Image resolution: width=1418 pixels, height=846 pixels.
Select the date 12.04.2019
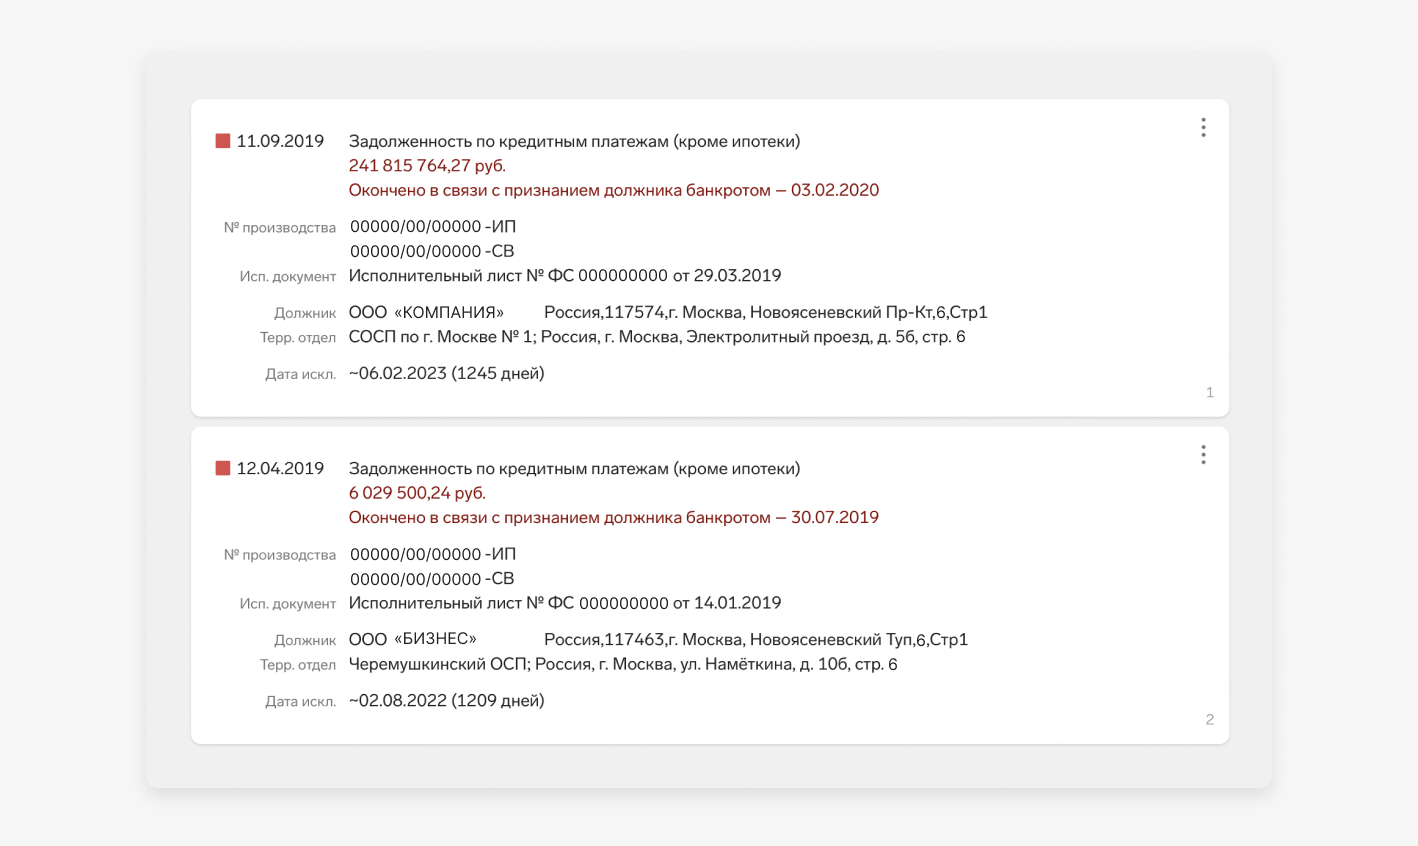(x=280, y=468)
